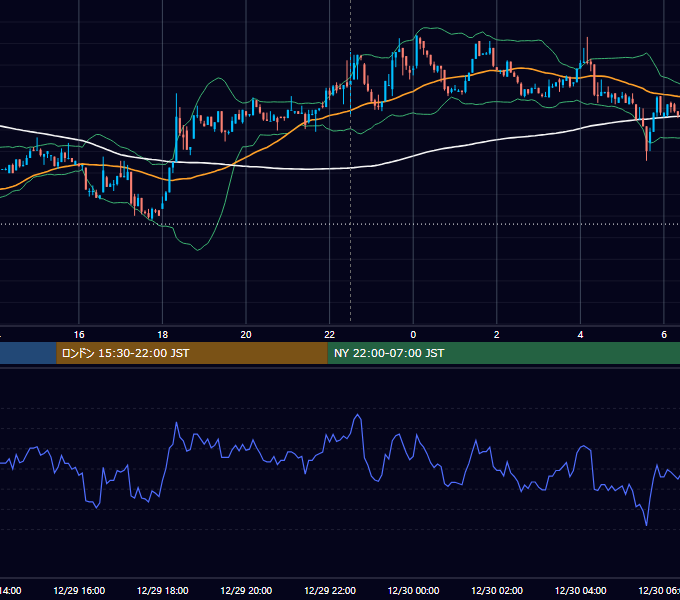680x600 pixels.
Task: Click the time axis label 2
Action: click(497, 335)
